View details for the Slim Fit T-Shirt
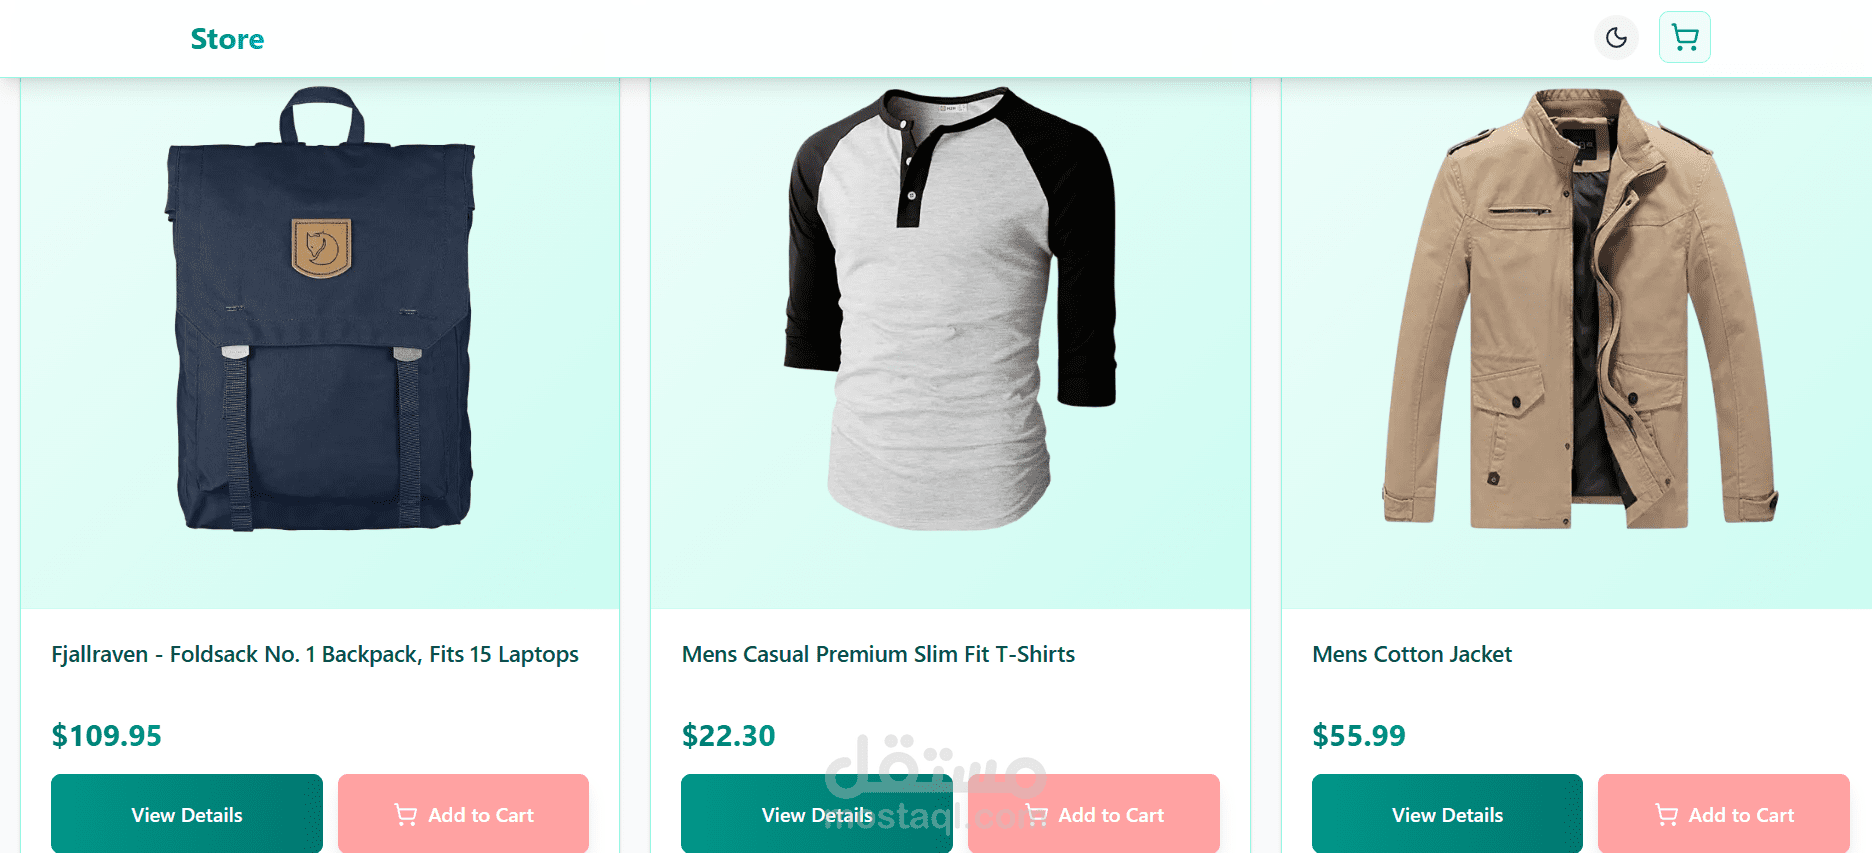The height and width of the screenshot is (853, 1872). [x=817, y=815]
